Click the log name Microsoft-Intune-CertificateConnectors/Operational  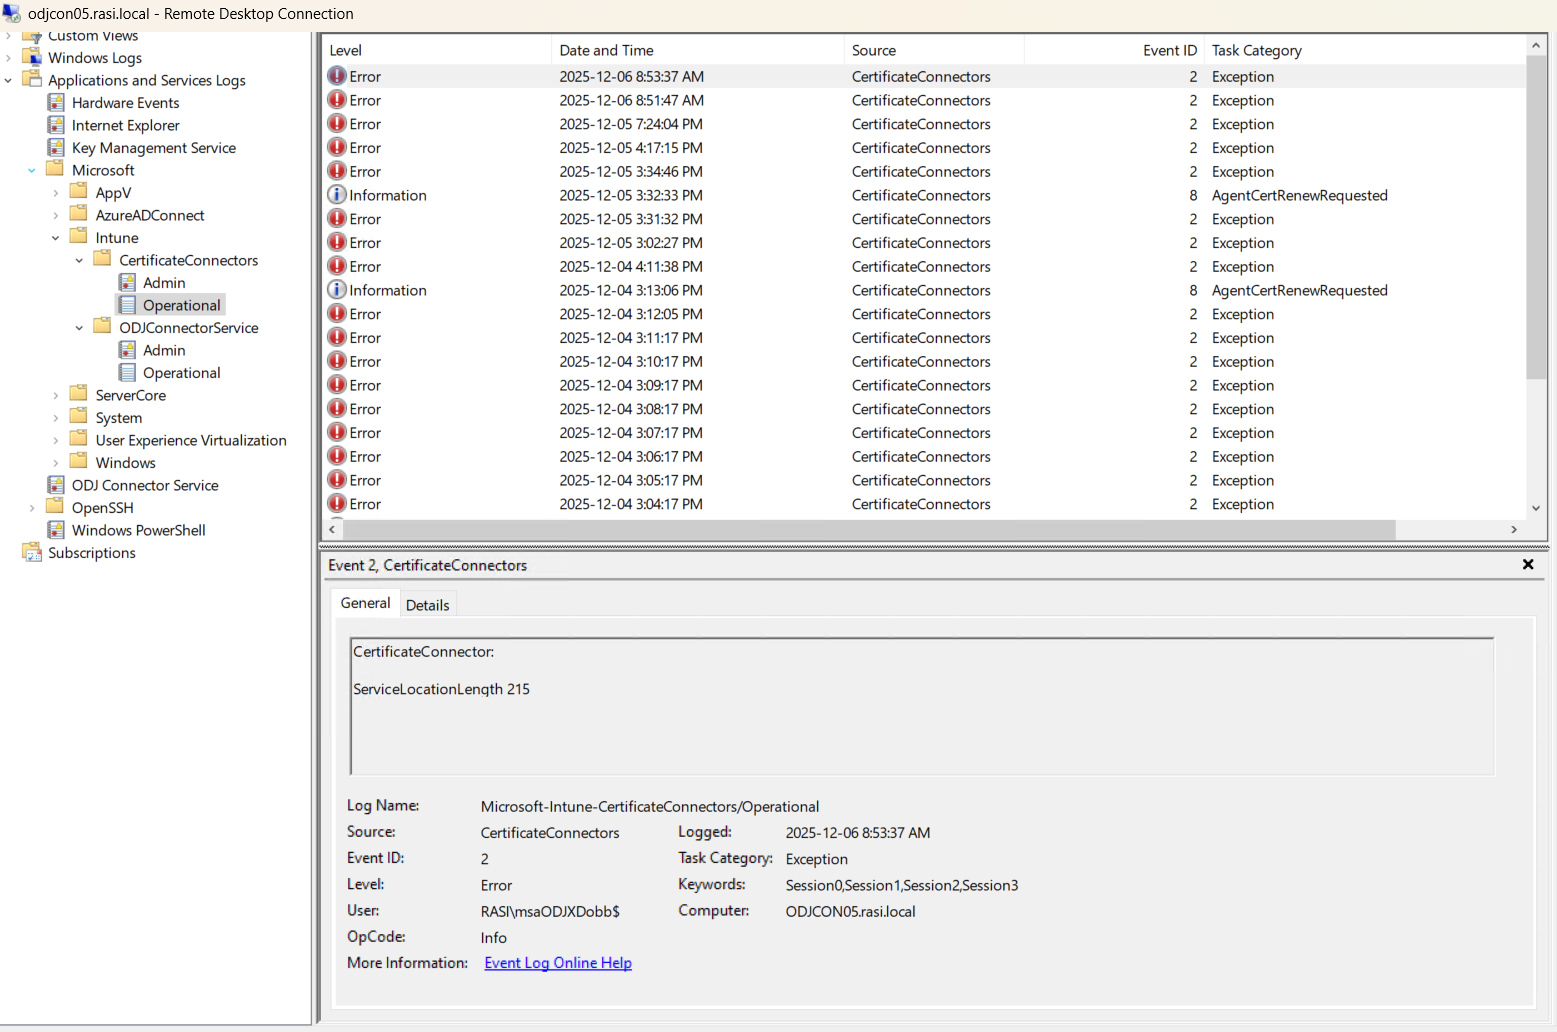tap(650, 806)
